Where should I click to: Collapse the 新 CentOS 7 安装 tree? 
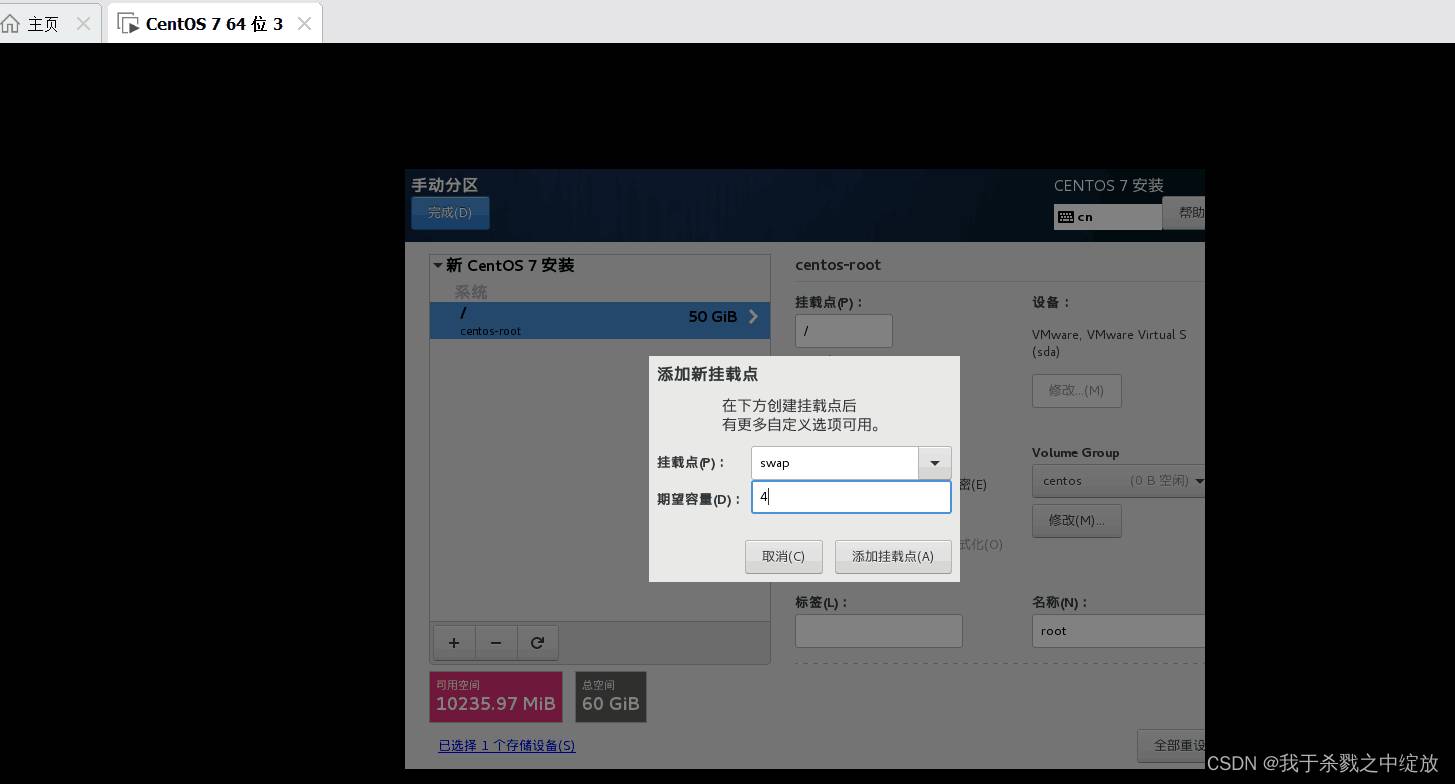(x=438, y=266)
